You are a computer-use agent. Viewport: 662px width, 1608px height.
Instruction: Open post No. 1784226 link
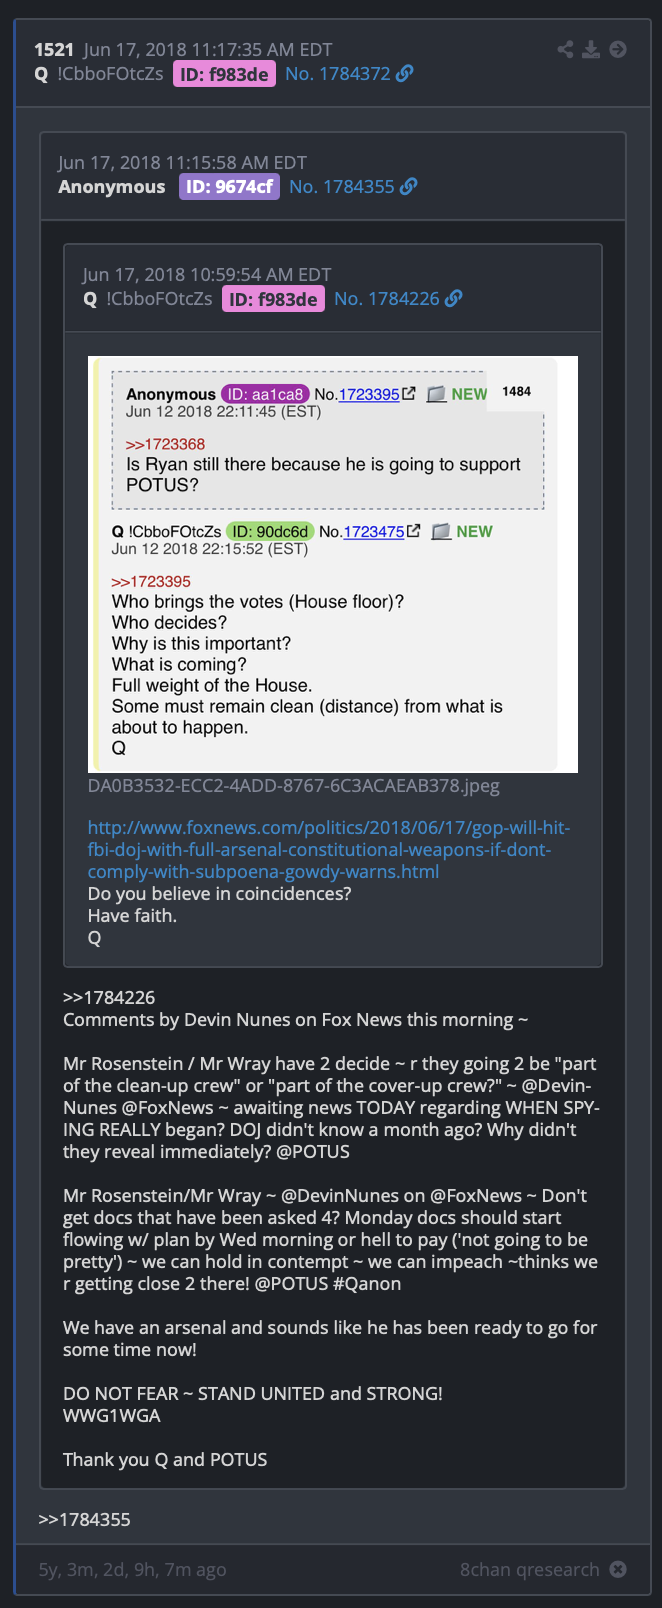click(387, 298)
